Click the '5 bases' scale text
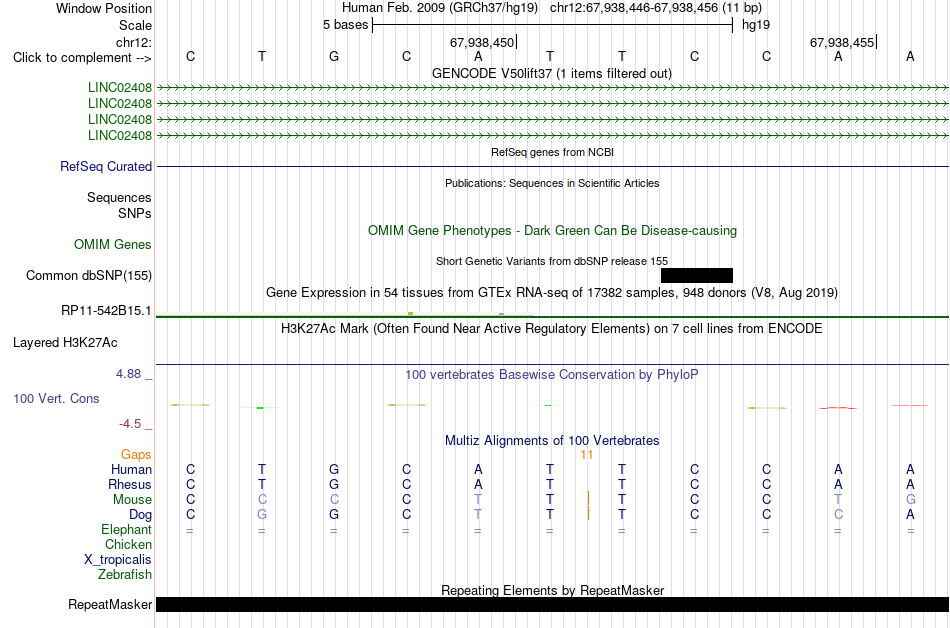 345,25
